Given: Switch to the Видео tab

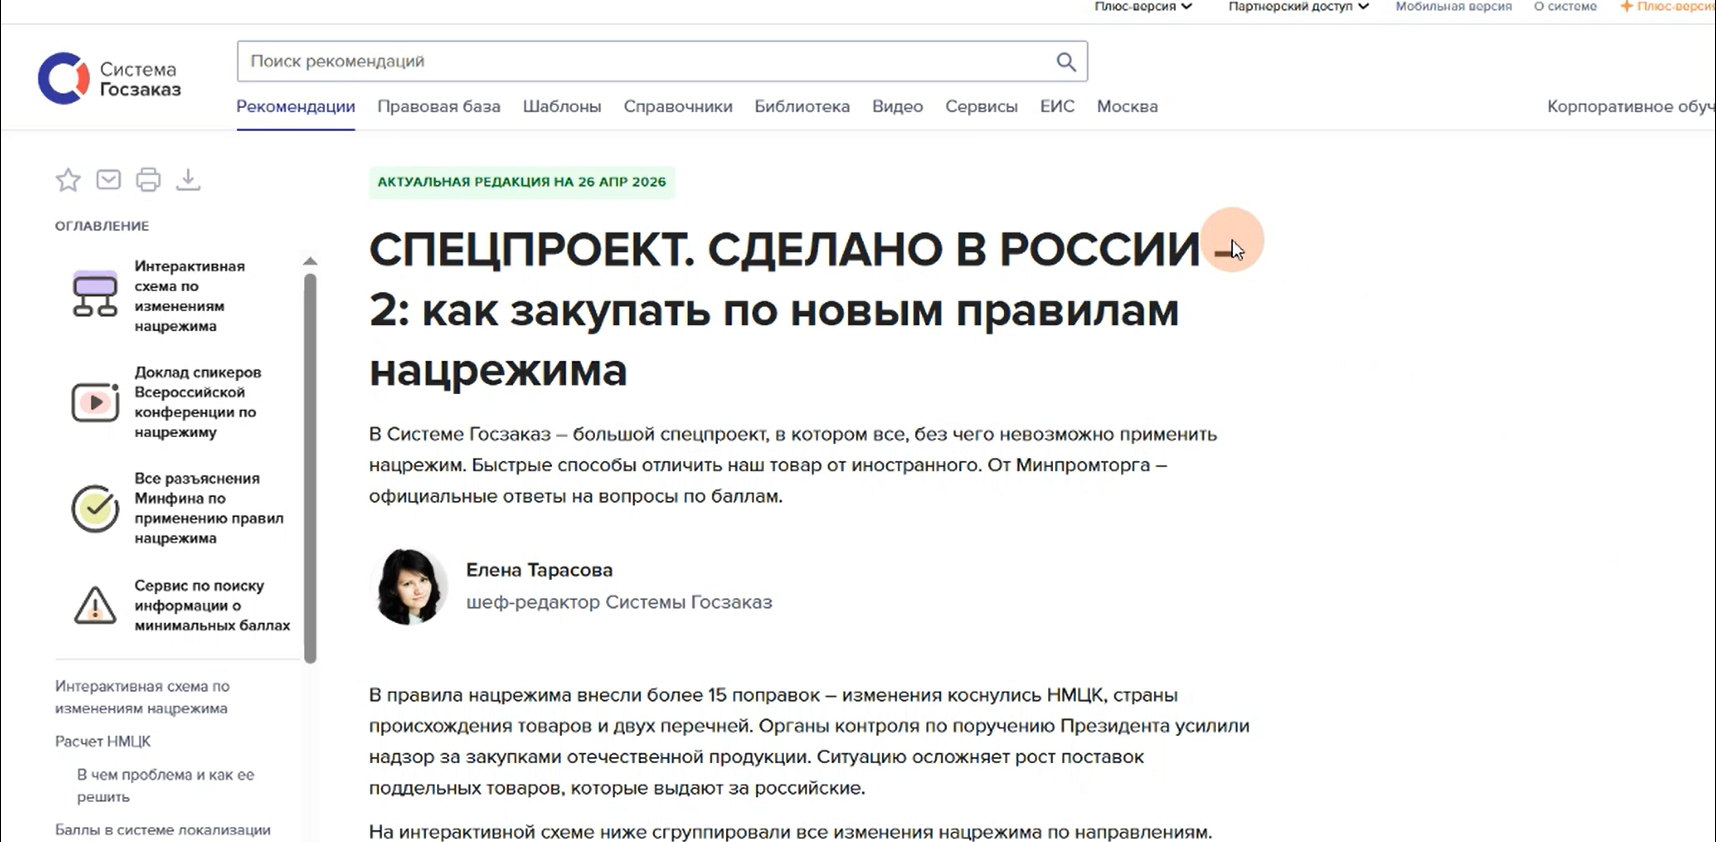Looking at the screenshot, I should 897,106.
